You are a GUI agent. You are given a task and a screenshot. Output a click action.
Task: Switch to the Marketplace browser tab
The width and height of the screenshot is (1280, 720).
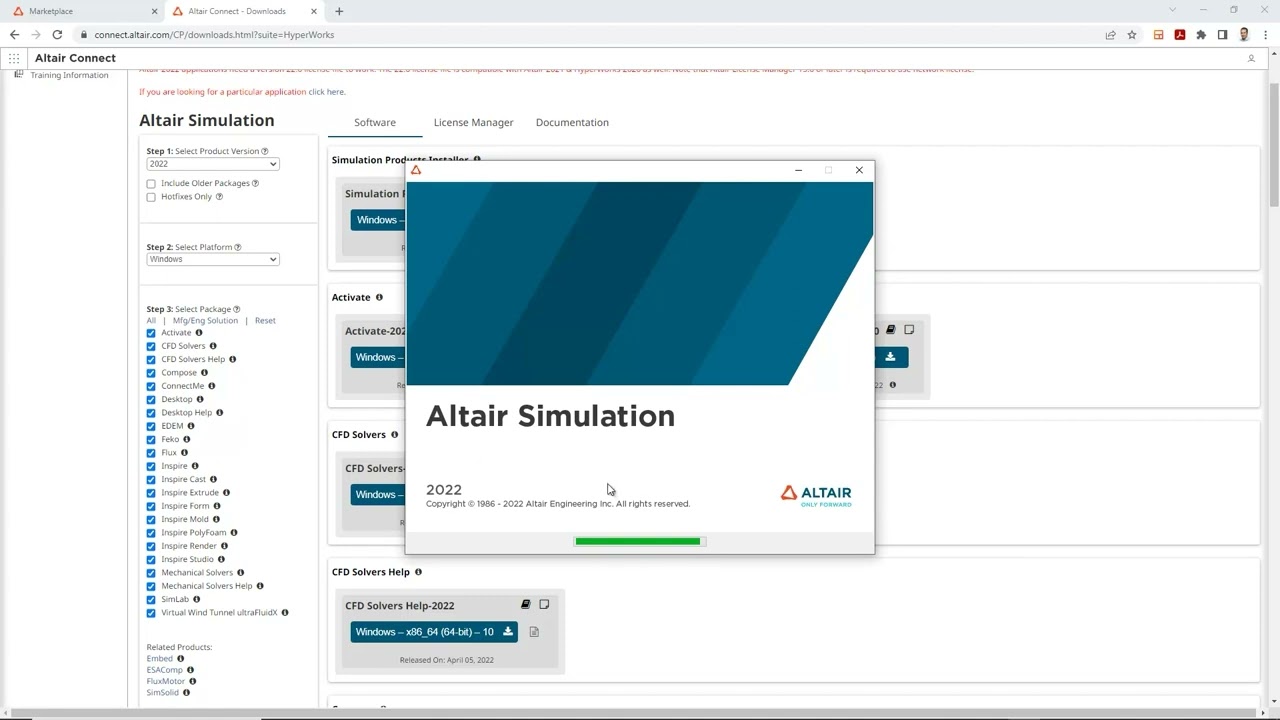click(83, 11)
